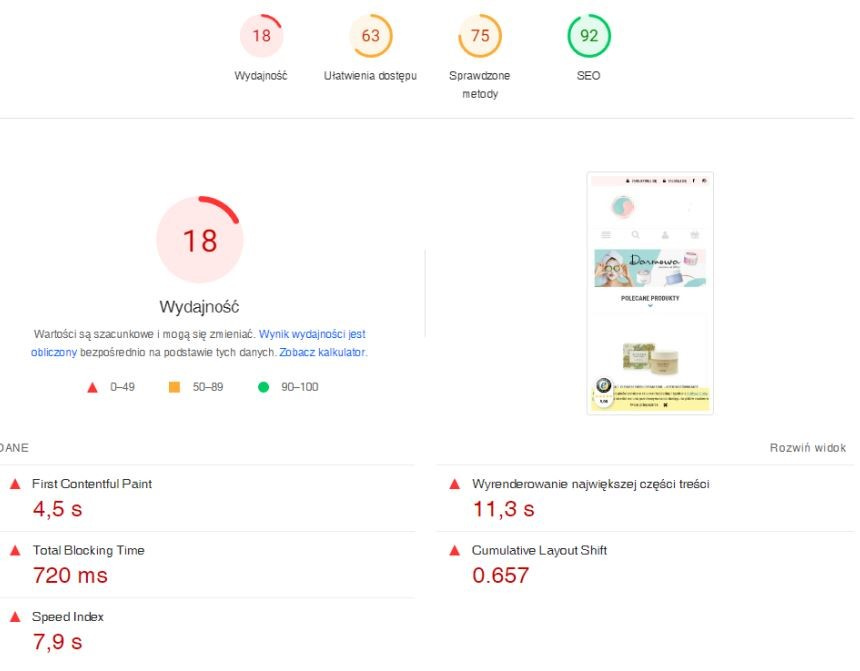
Task: Click the First Contentful Paint value 4,5 s
Action: tap(56, 508)
